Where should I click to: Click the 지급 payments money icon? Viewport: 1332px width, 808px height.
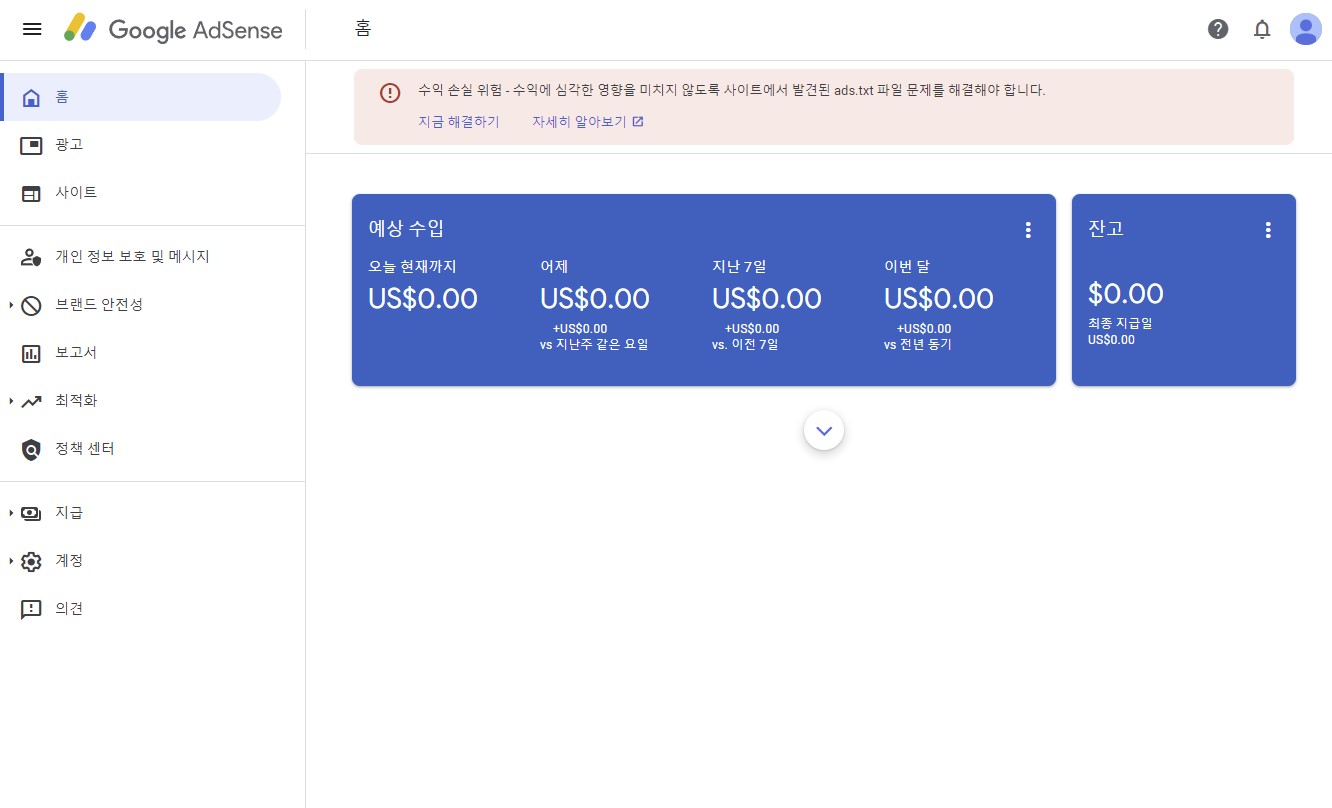[31, 513]
